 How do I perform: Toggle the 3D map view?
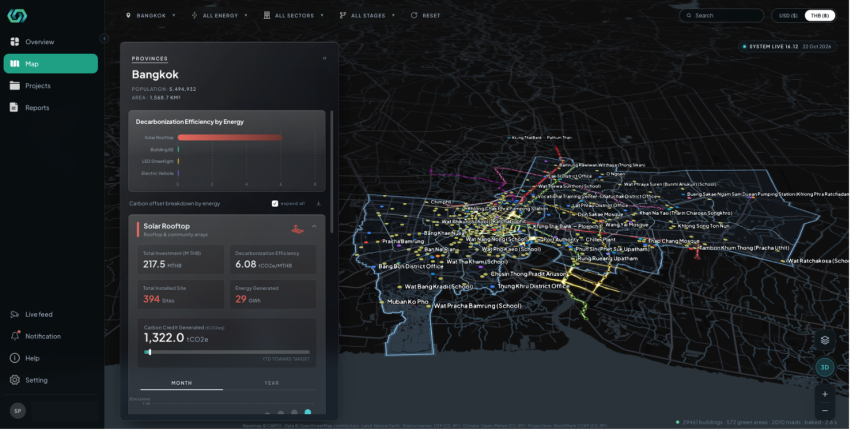[x=825, y=368]
